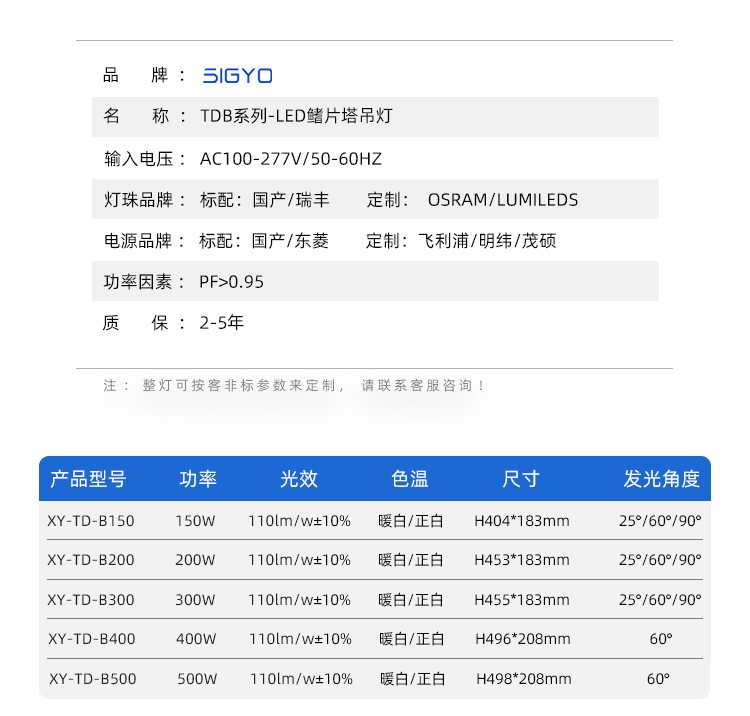Click table header '尺寸'
Image resolution: width=750 pixels, height=716 pixels.
coord(521,479)
